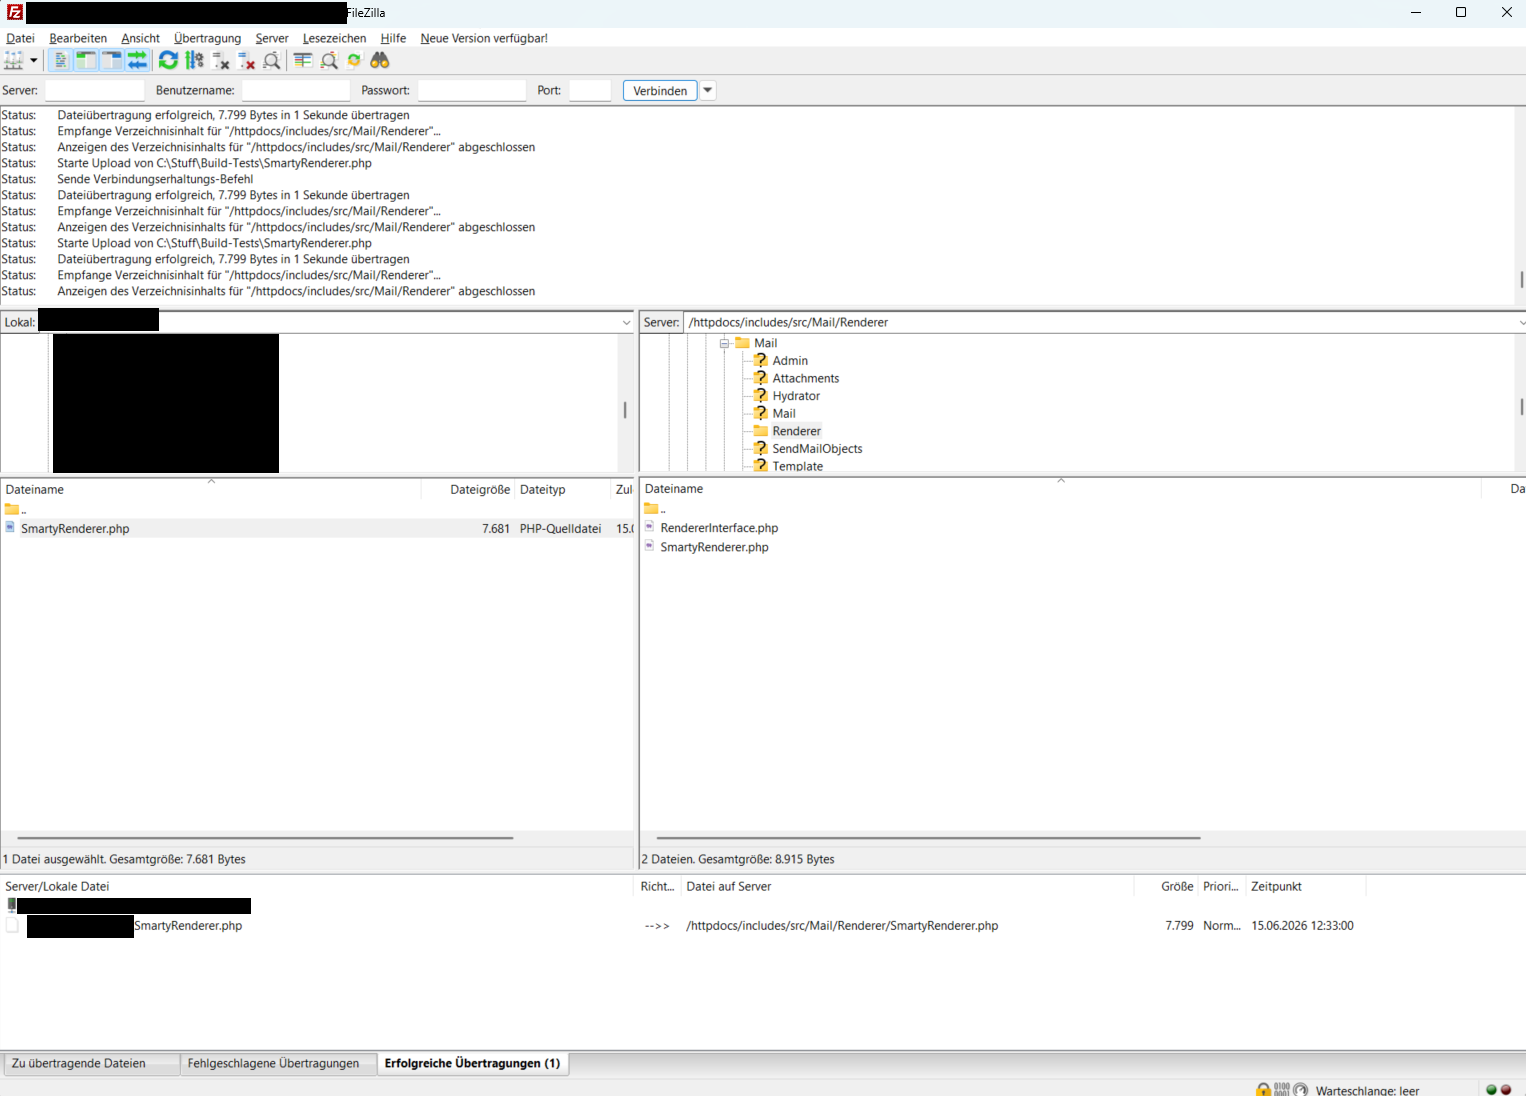Select the Admin folder icon in tree
Screen dimensions: 1526x1096
pyautogui.click(x=761, y=360)
